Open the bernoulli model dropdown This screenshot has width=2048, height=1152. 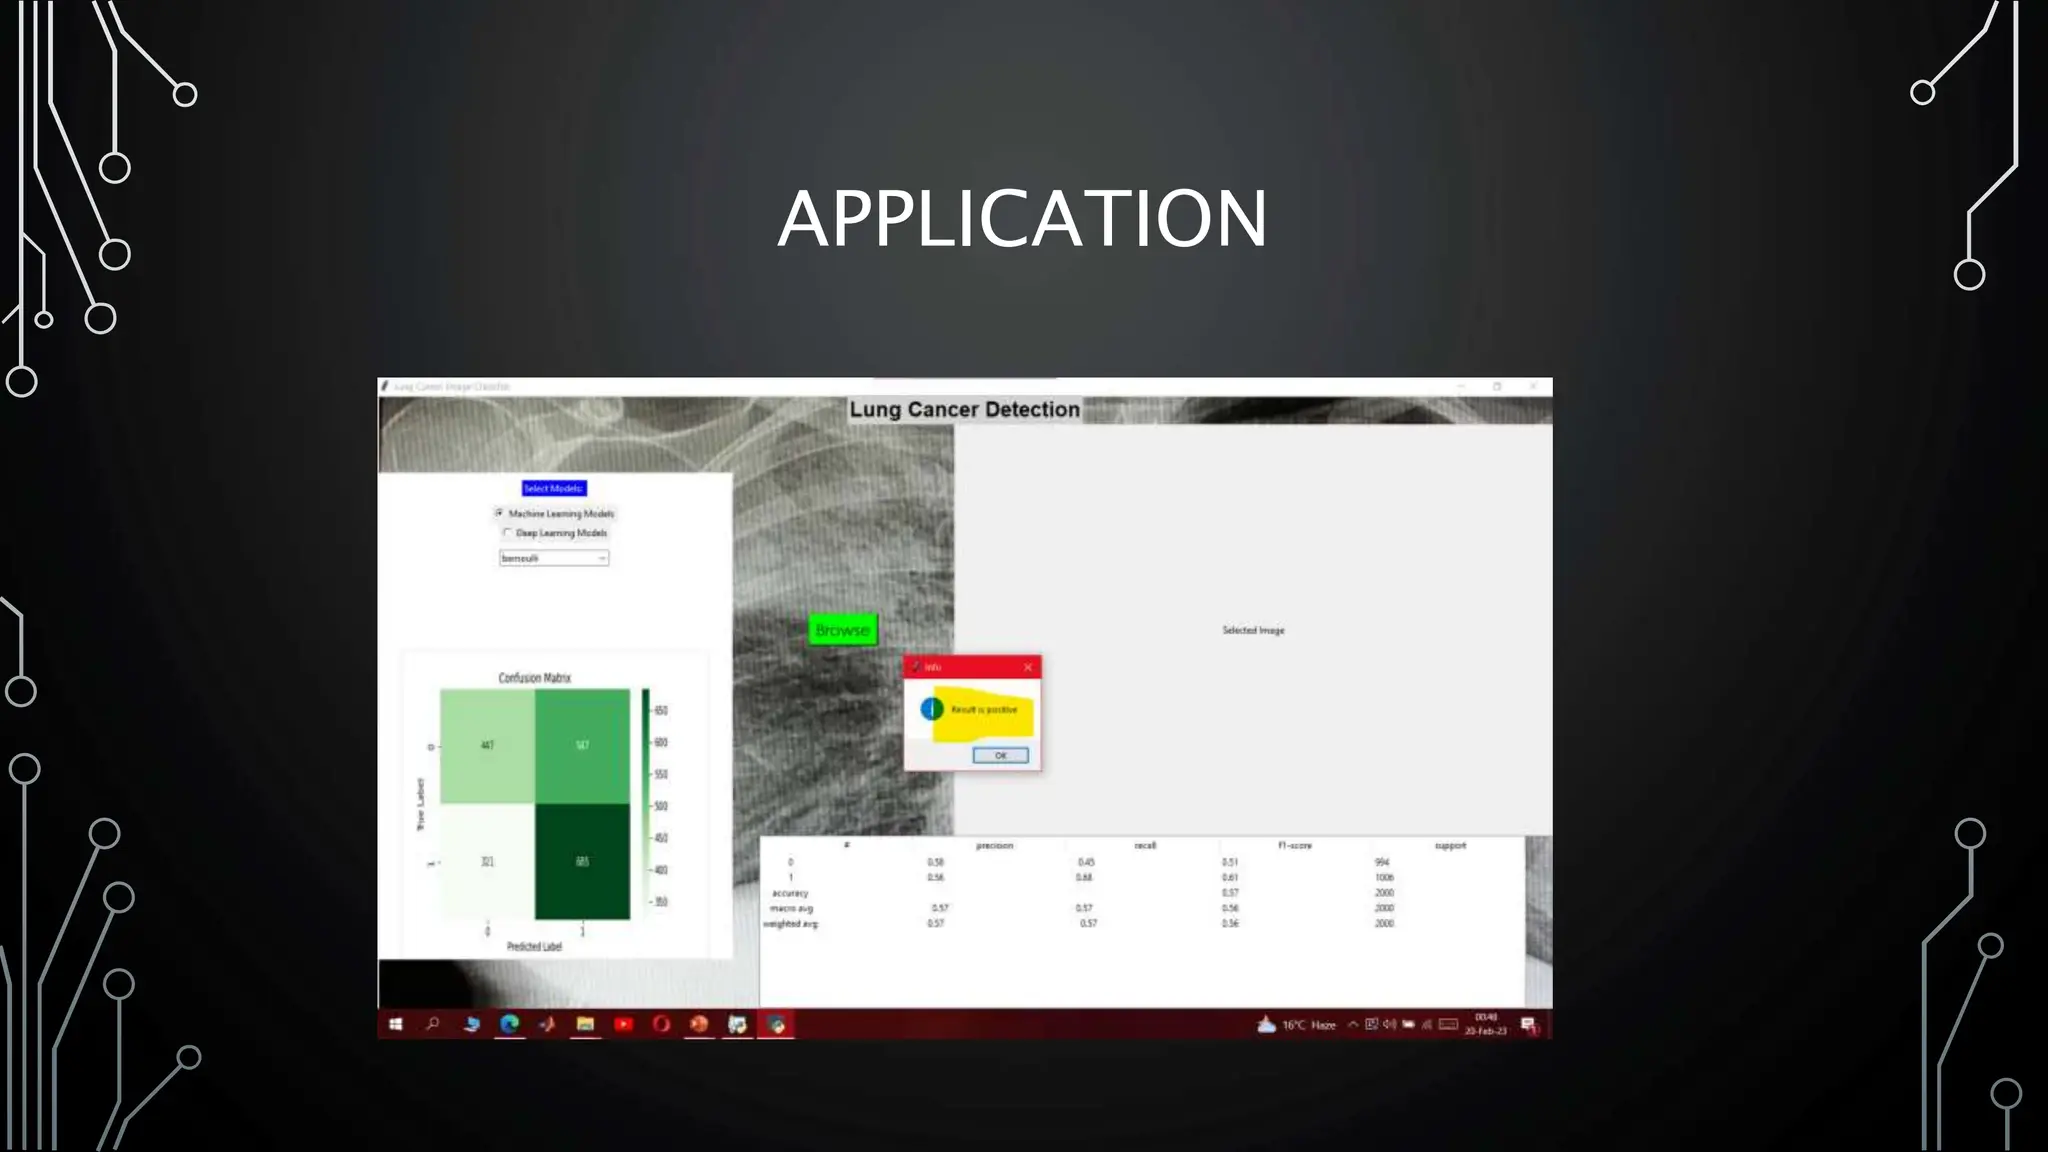pos(554,558)
